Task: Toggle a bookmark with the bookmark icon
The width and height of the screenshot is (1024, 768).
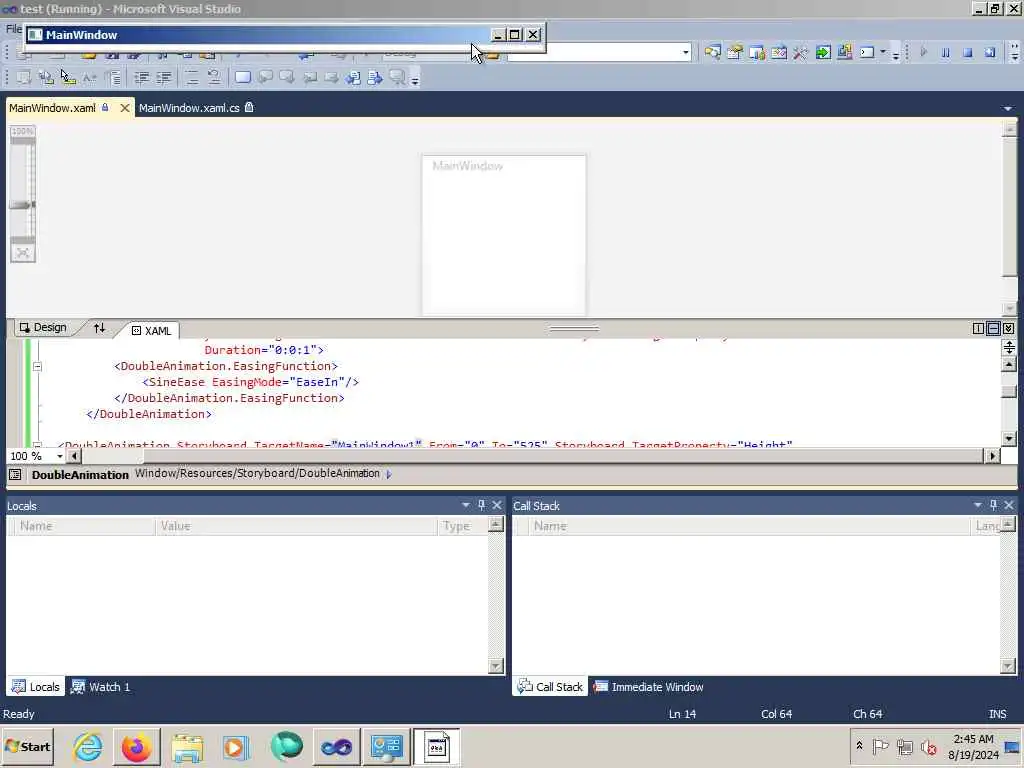Action: 242,78
